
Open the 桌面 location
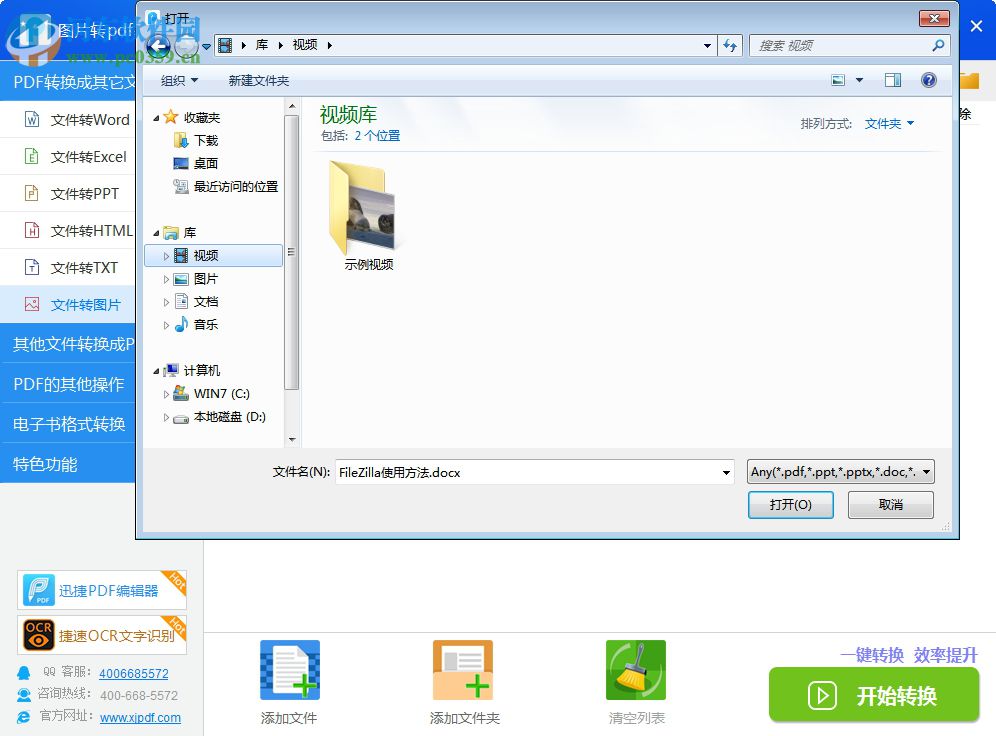(x=206, y=163)
